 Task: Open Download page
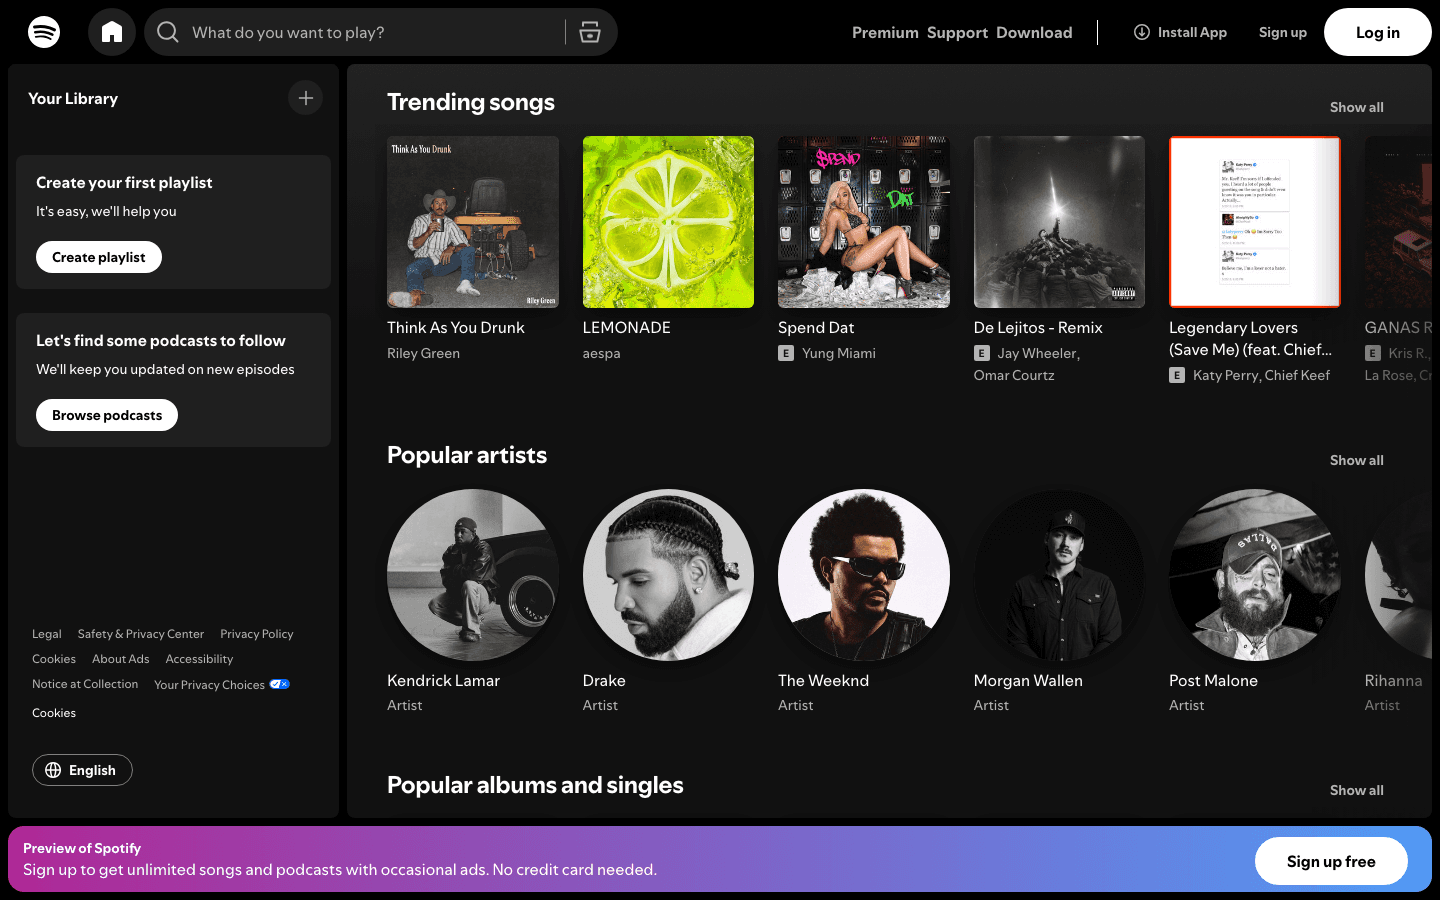[x=1034, y=32]
